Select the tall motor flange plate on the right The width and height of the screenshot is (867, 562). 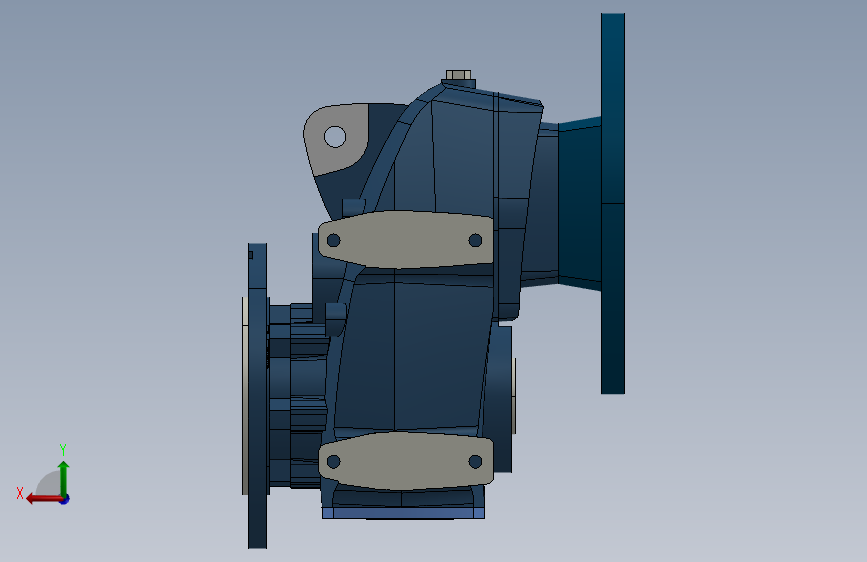coord(613,204)
